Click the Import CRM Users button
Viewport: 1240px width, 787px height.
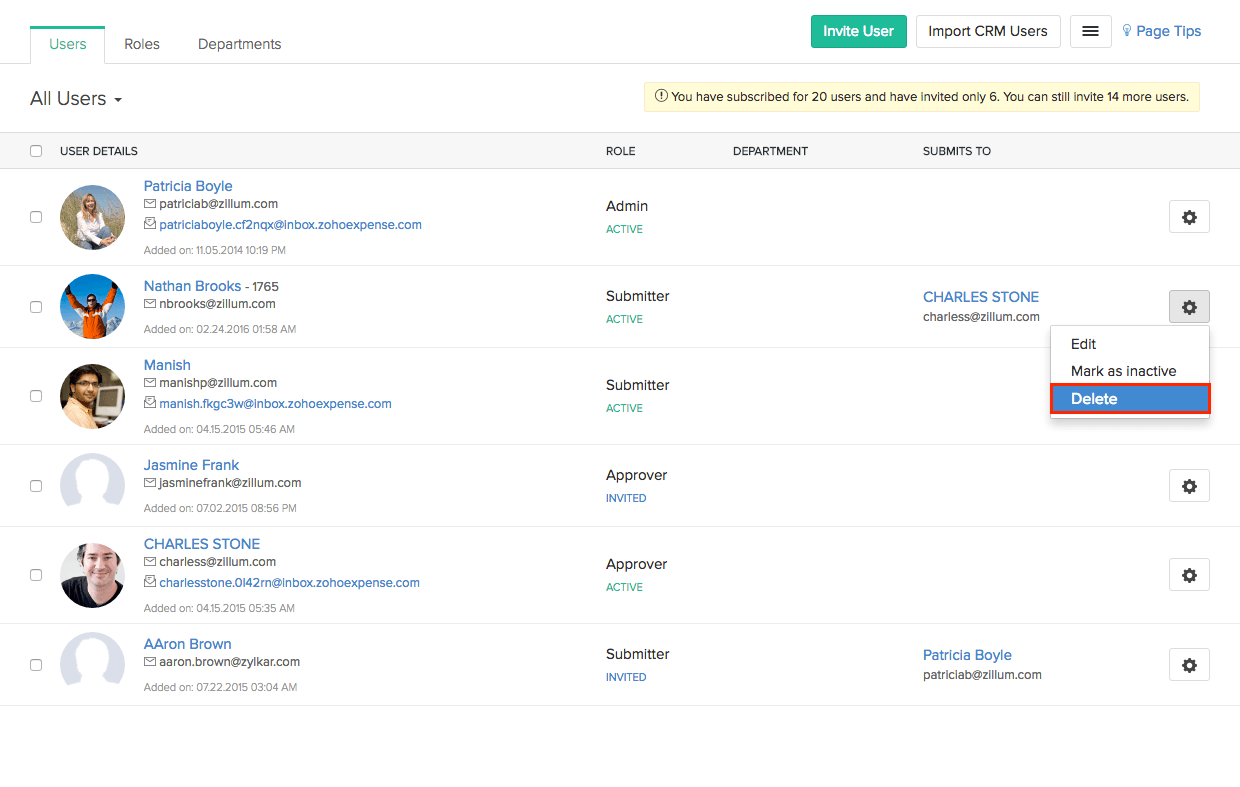[x=987, y=31]
